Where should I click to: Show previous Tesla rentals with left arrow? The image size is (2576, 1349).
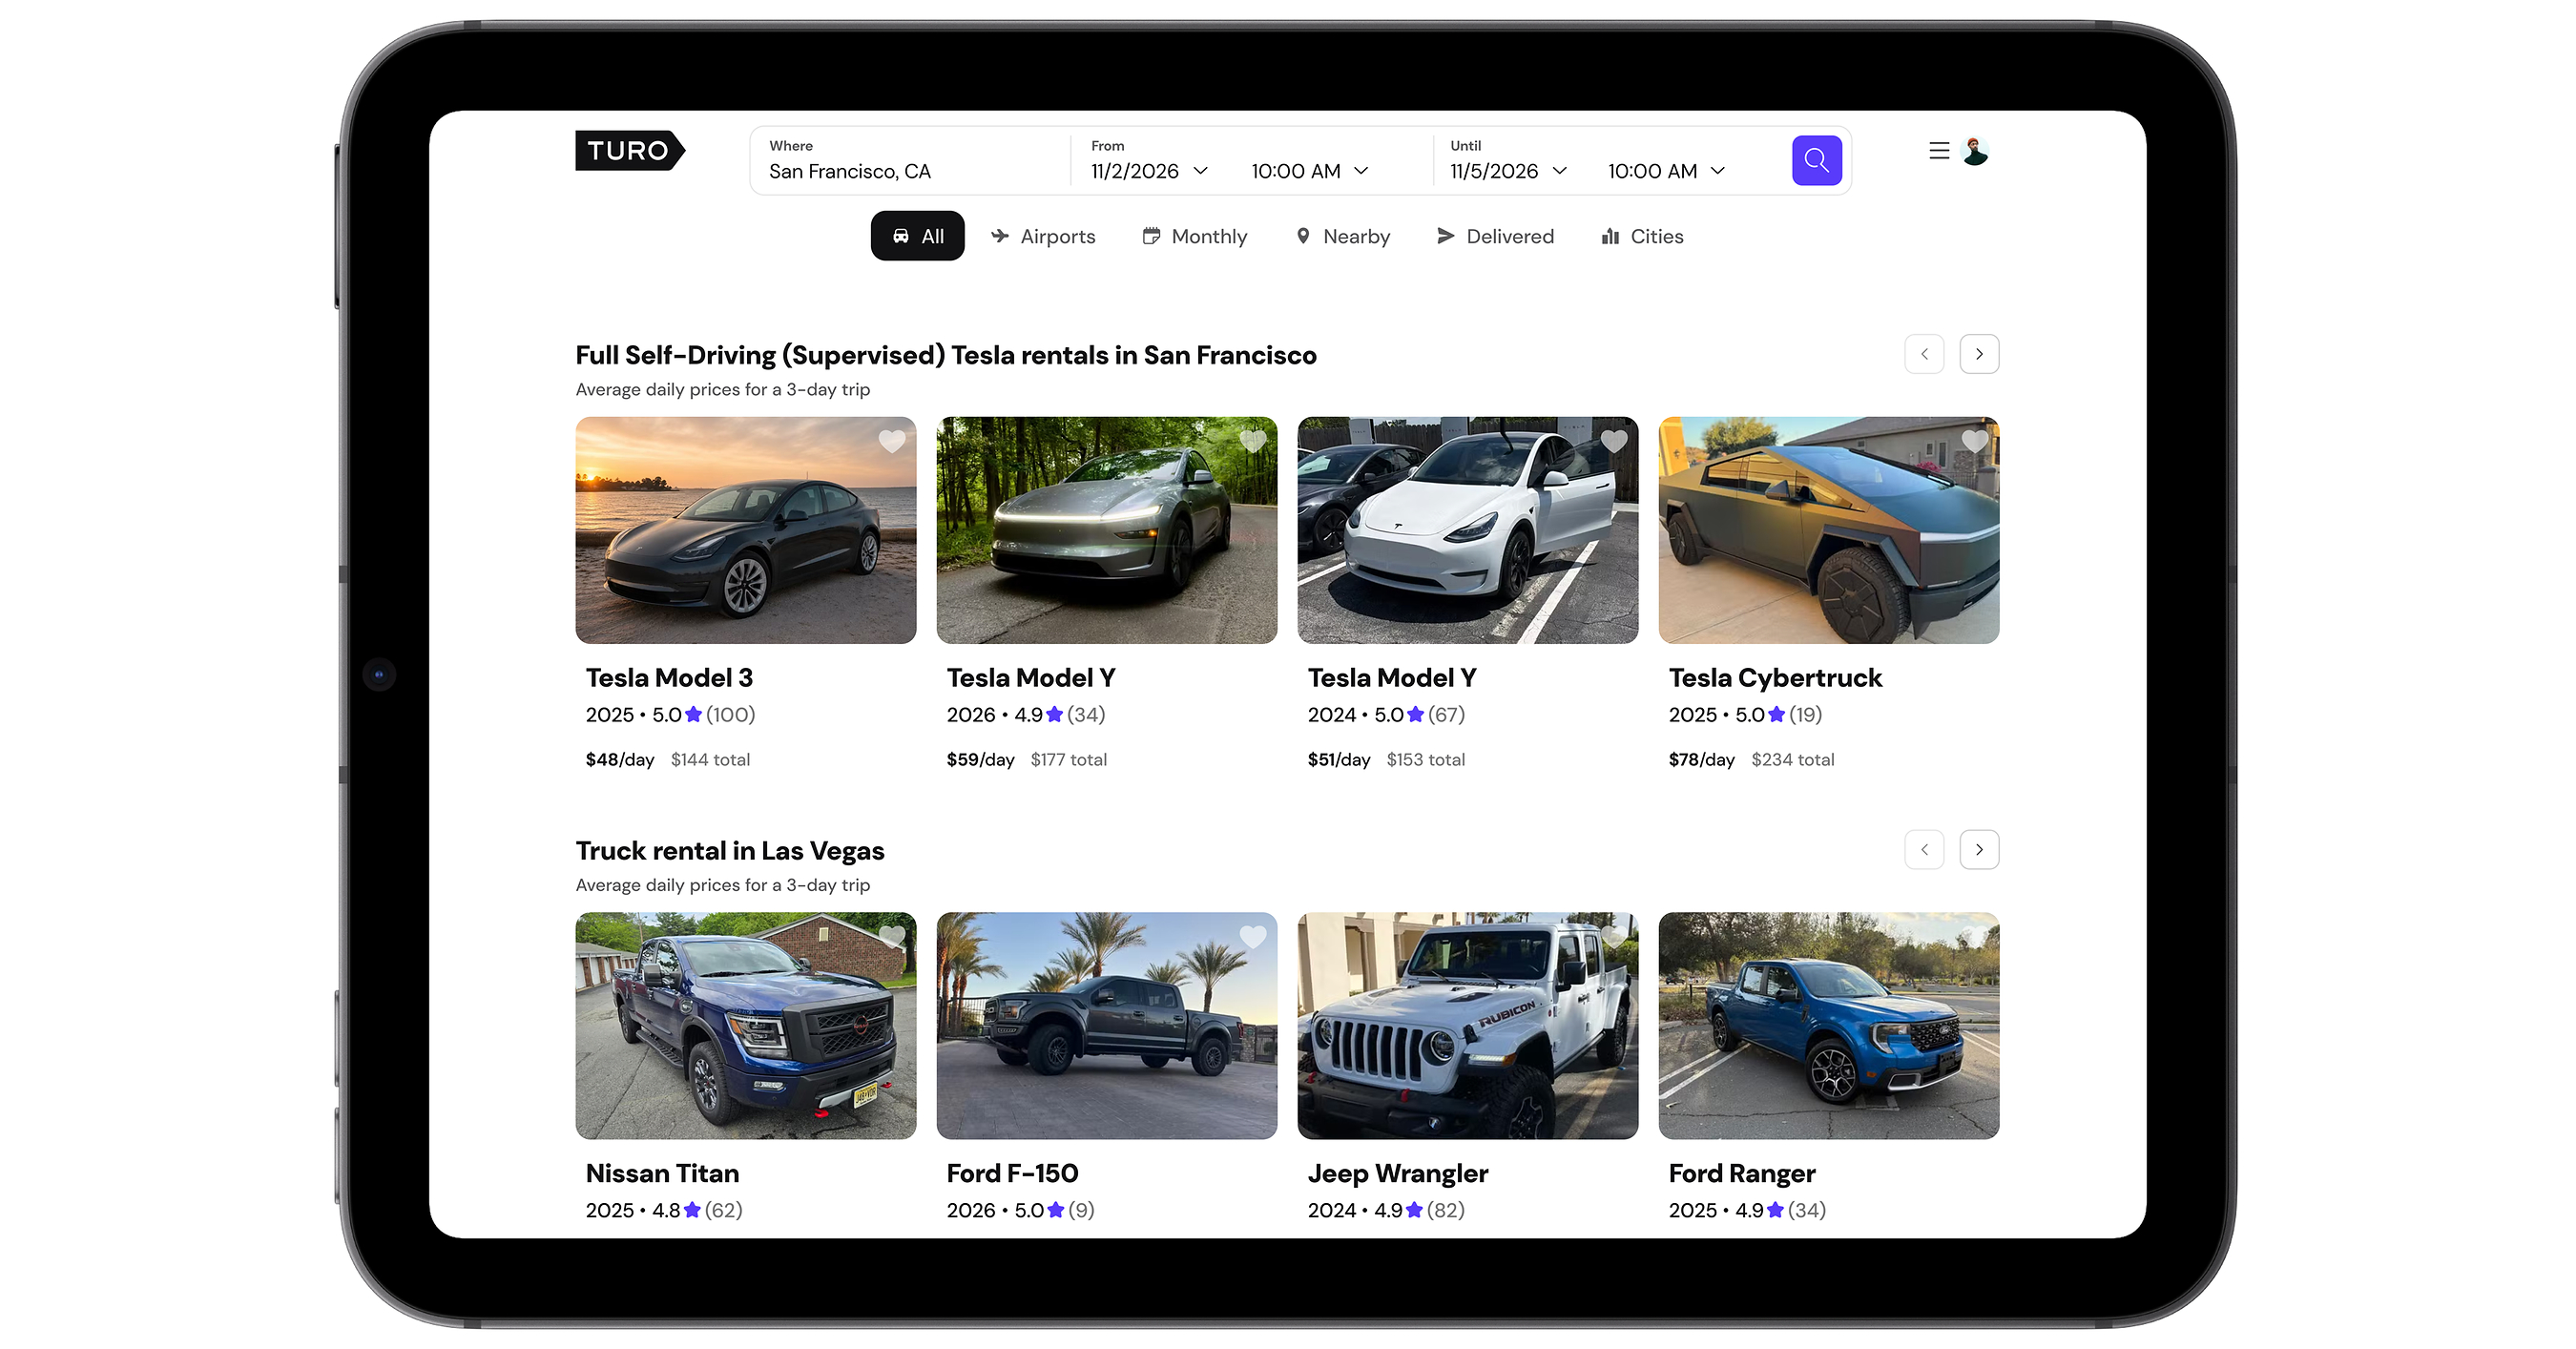pyautogui.click(x=1924, y=354)
